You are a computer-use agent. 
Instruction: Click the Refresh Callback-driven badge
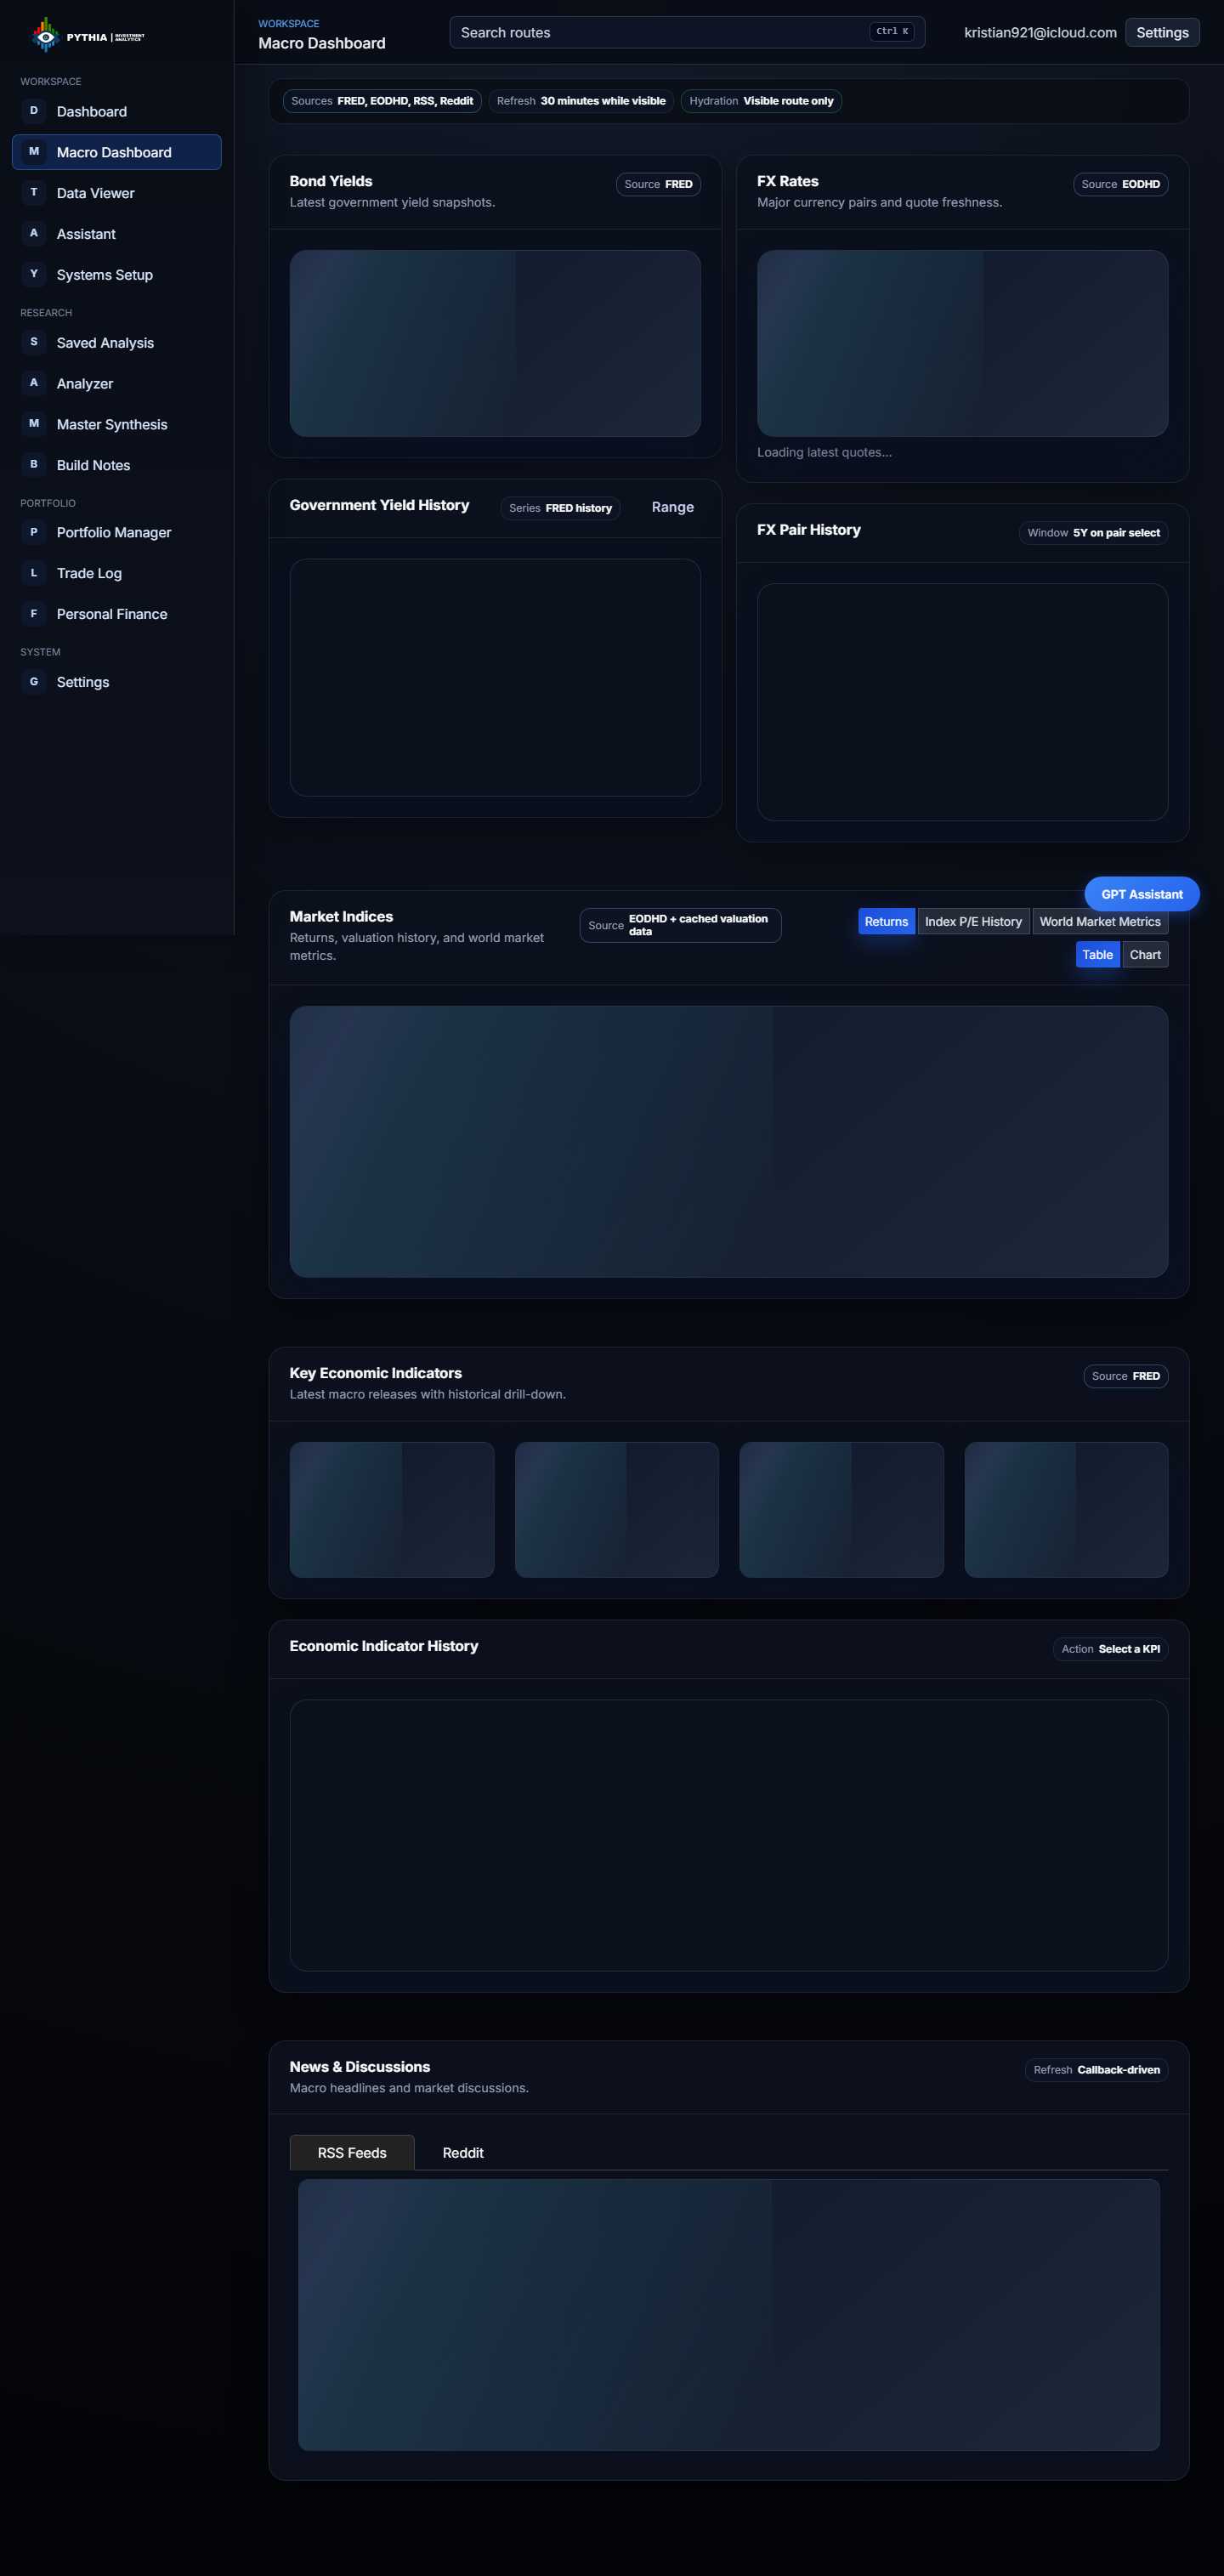click(1096, 2070)
